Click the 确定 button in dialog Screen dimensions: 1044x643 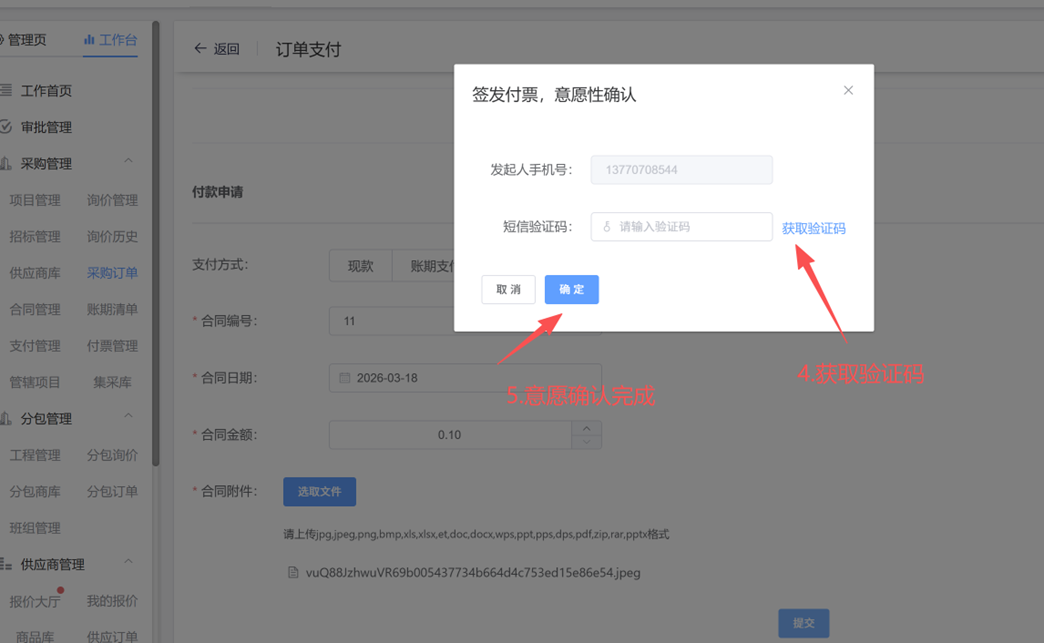tap(571, 289)
